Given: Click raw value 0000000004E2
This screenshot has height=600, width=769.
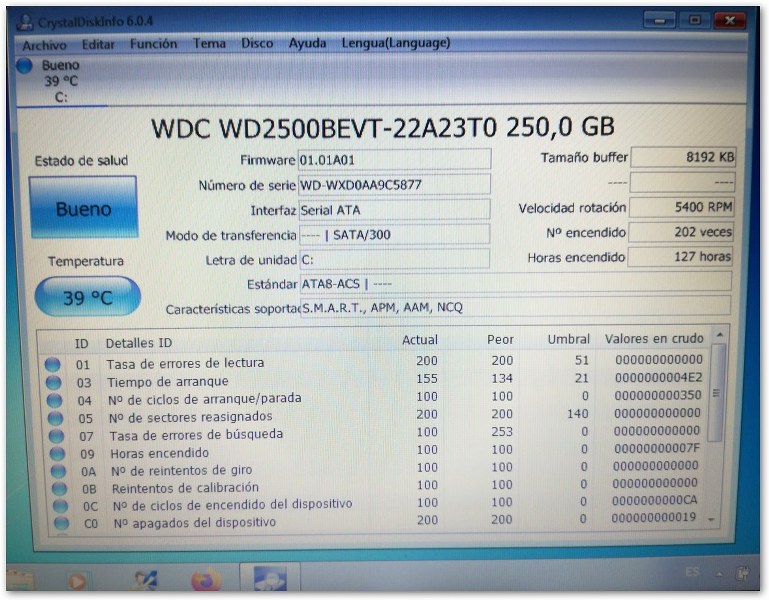Looking at the screenshot, I should [x=659, y=378].
